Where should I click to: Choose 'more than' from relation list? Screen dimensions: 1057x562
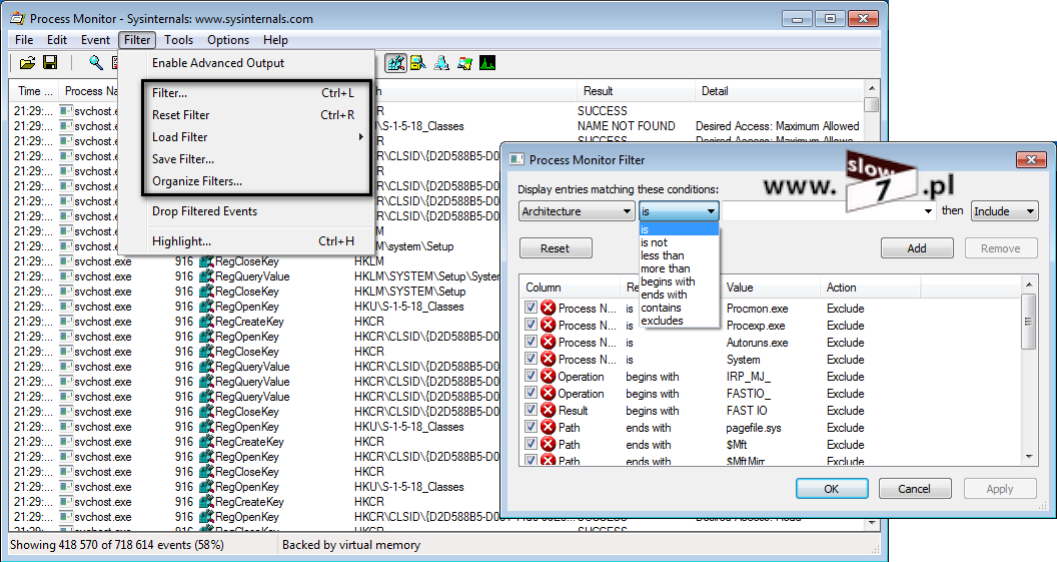click(x=679, y=268)
